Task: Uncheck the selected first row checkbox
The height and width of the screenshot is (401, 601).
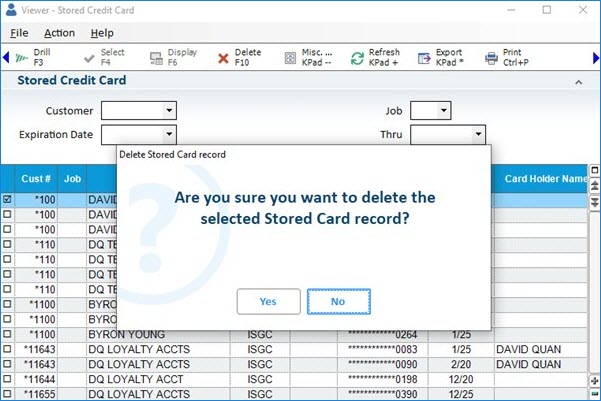Action: (x=8, y=200)
